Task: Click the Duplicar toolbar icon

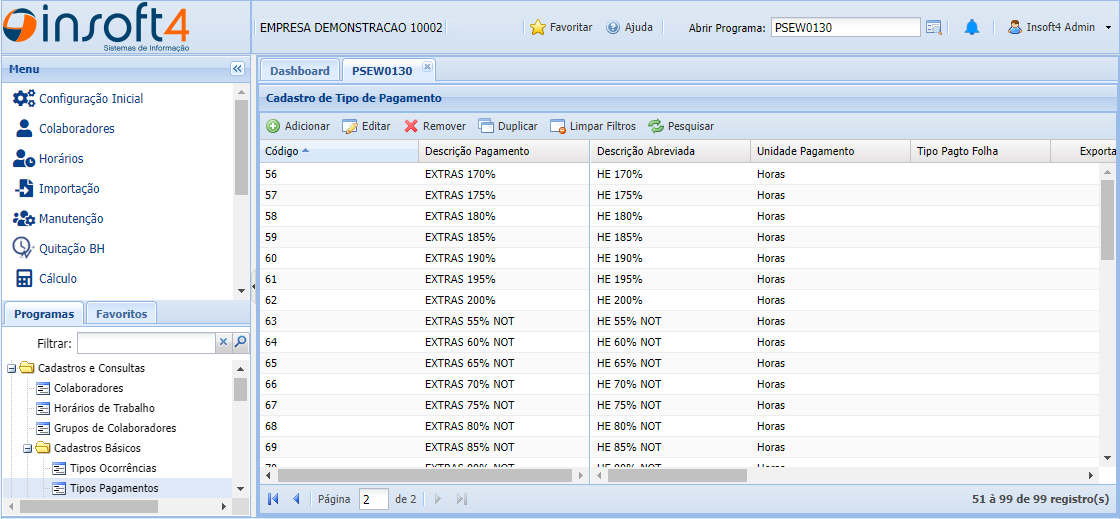Action: point(486,126)
